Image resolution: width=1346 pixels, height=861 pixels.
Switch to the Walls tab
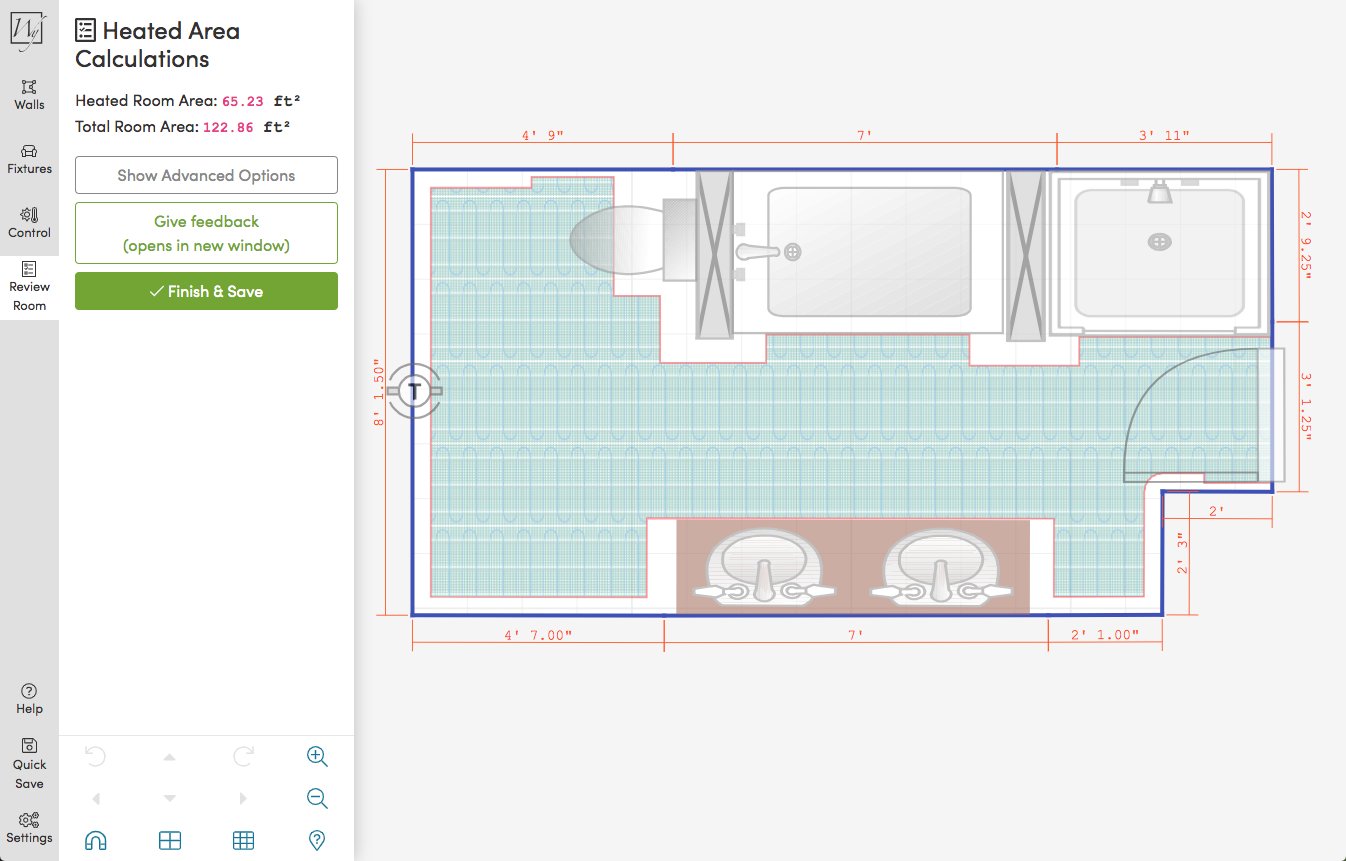pos(29,95)
